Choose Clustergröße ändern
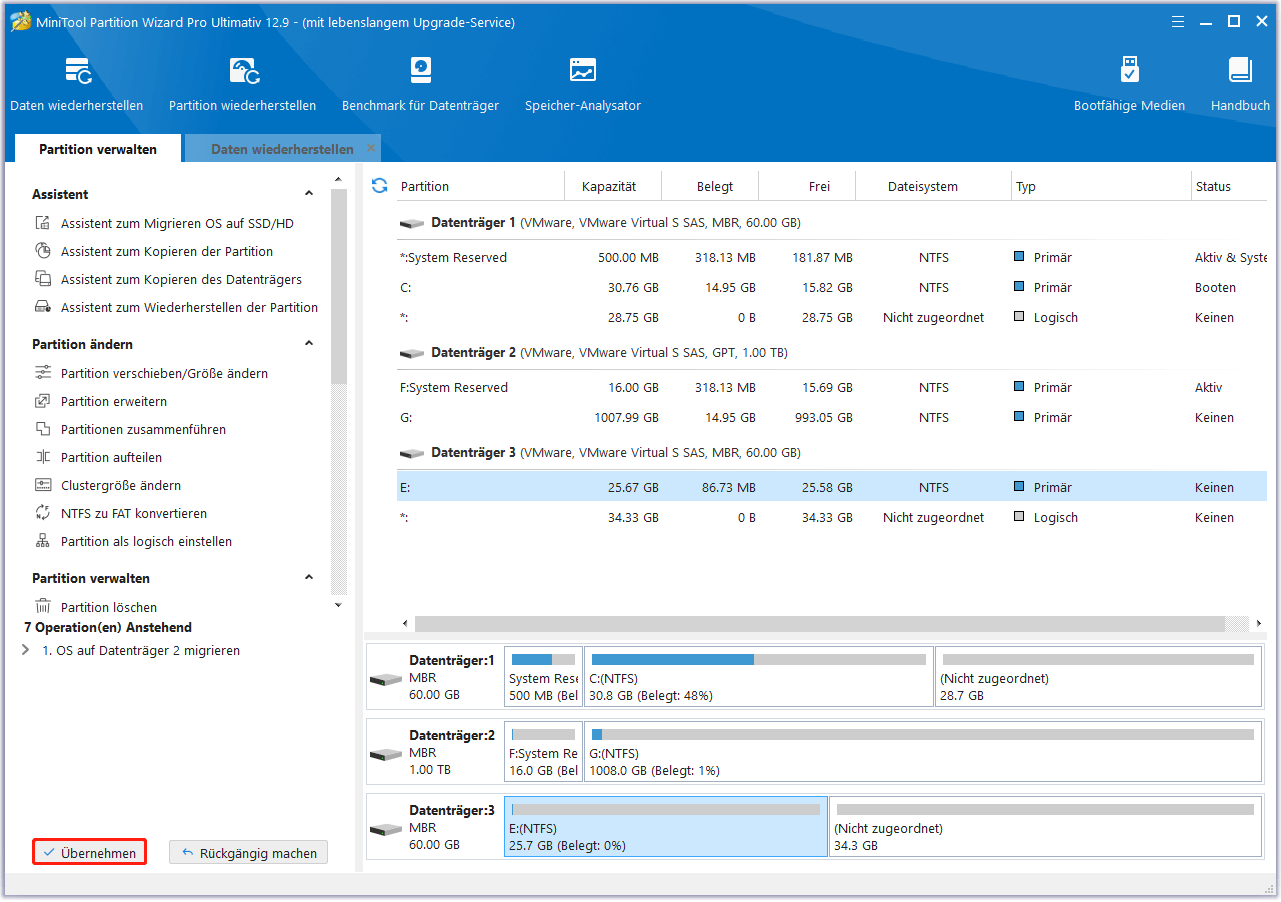The width and height of the screenshot is (1281, 902). (x=121, y=486)
